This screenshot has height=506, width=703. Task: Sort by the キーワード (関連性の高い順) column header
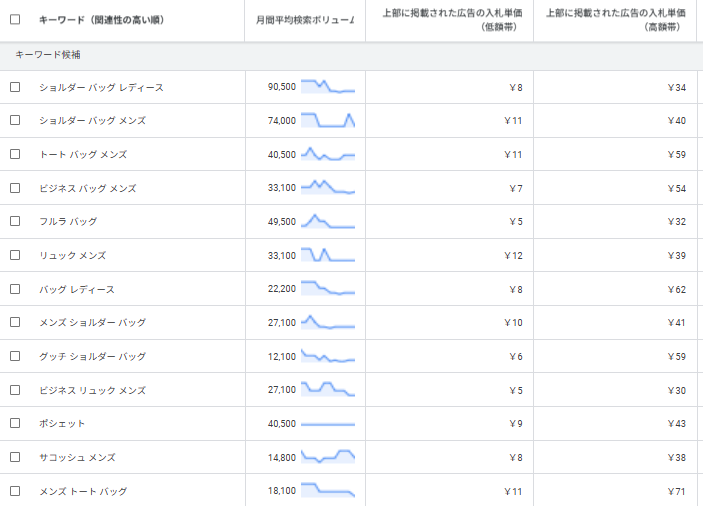point(101,20)
